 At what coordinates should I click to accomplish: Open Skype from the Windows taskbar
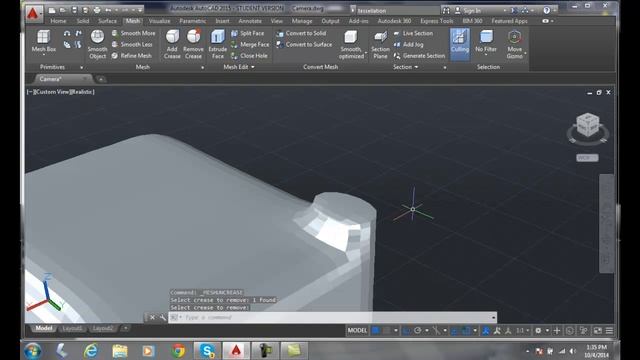pos(207,350)
